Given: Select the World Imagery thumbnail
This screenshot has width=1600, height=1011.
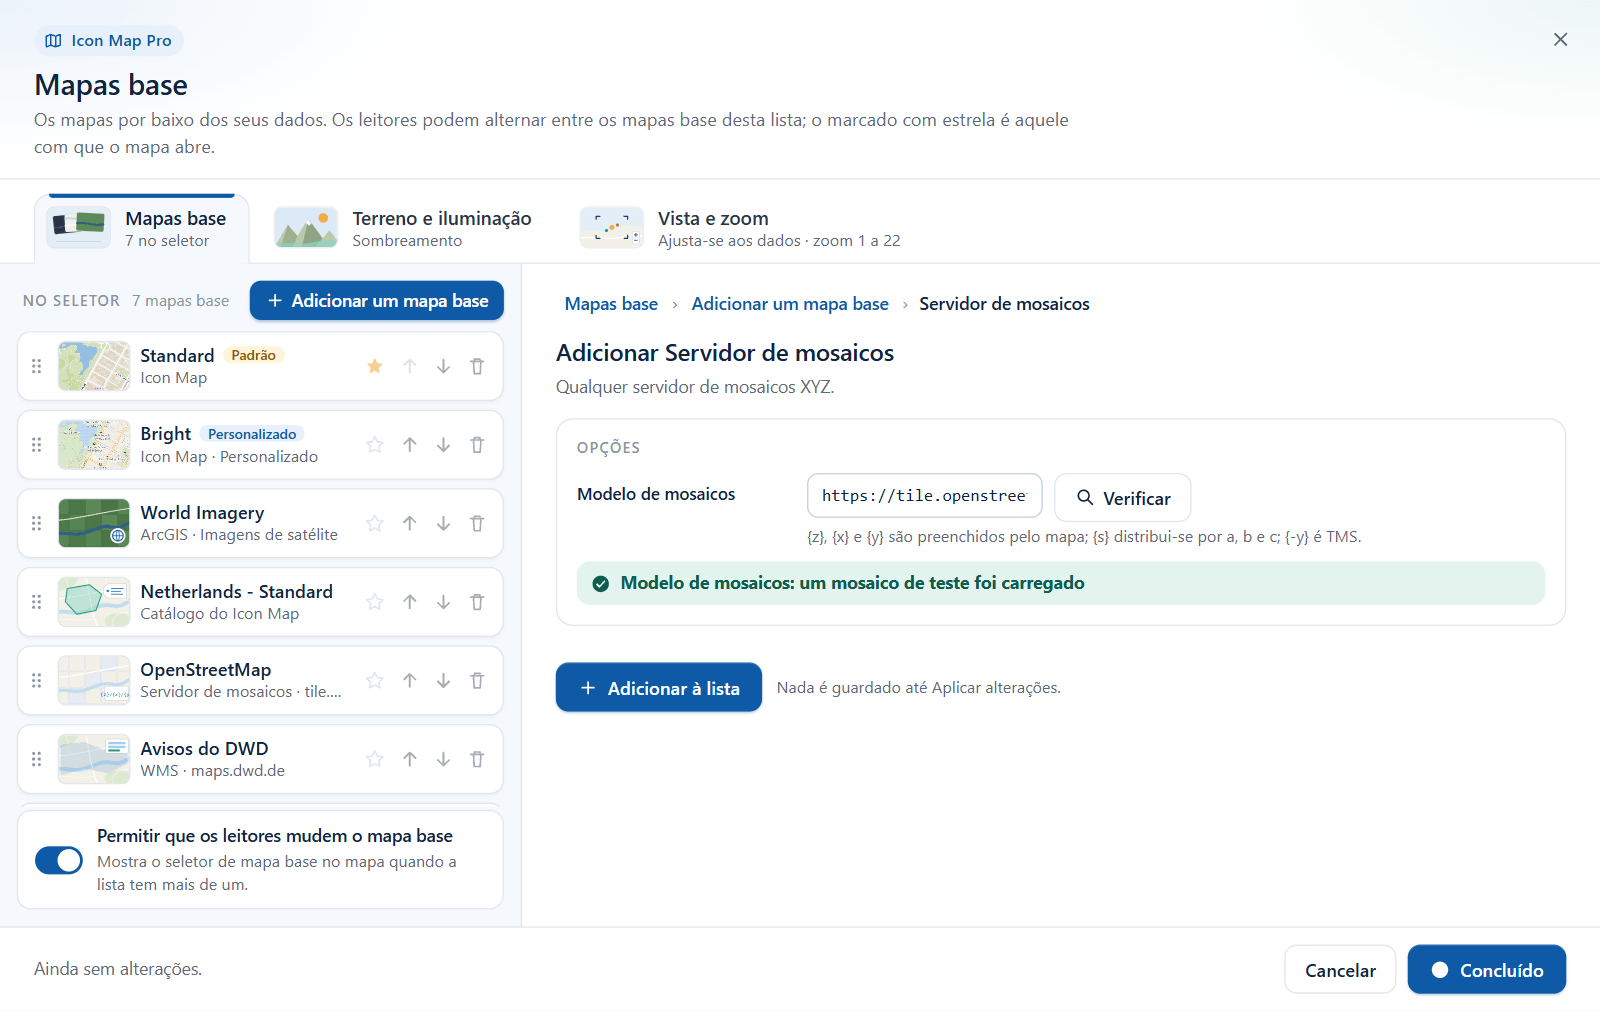Looking at the screenshot, I should (94, 523).
